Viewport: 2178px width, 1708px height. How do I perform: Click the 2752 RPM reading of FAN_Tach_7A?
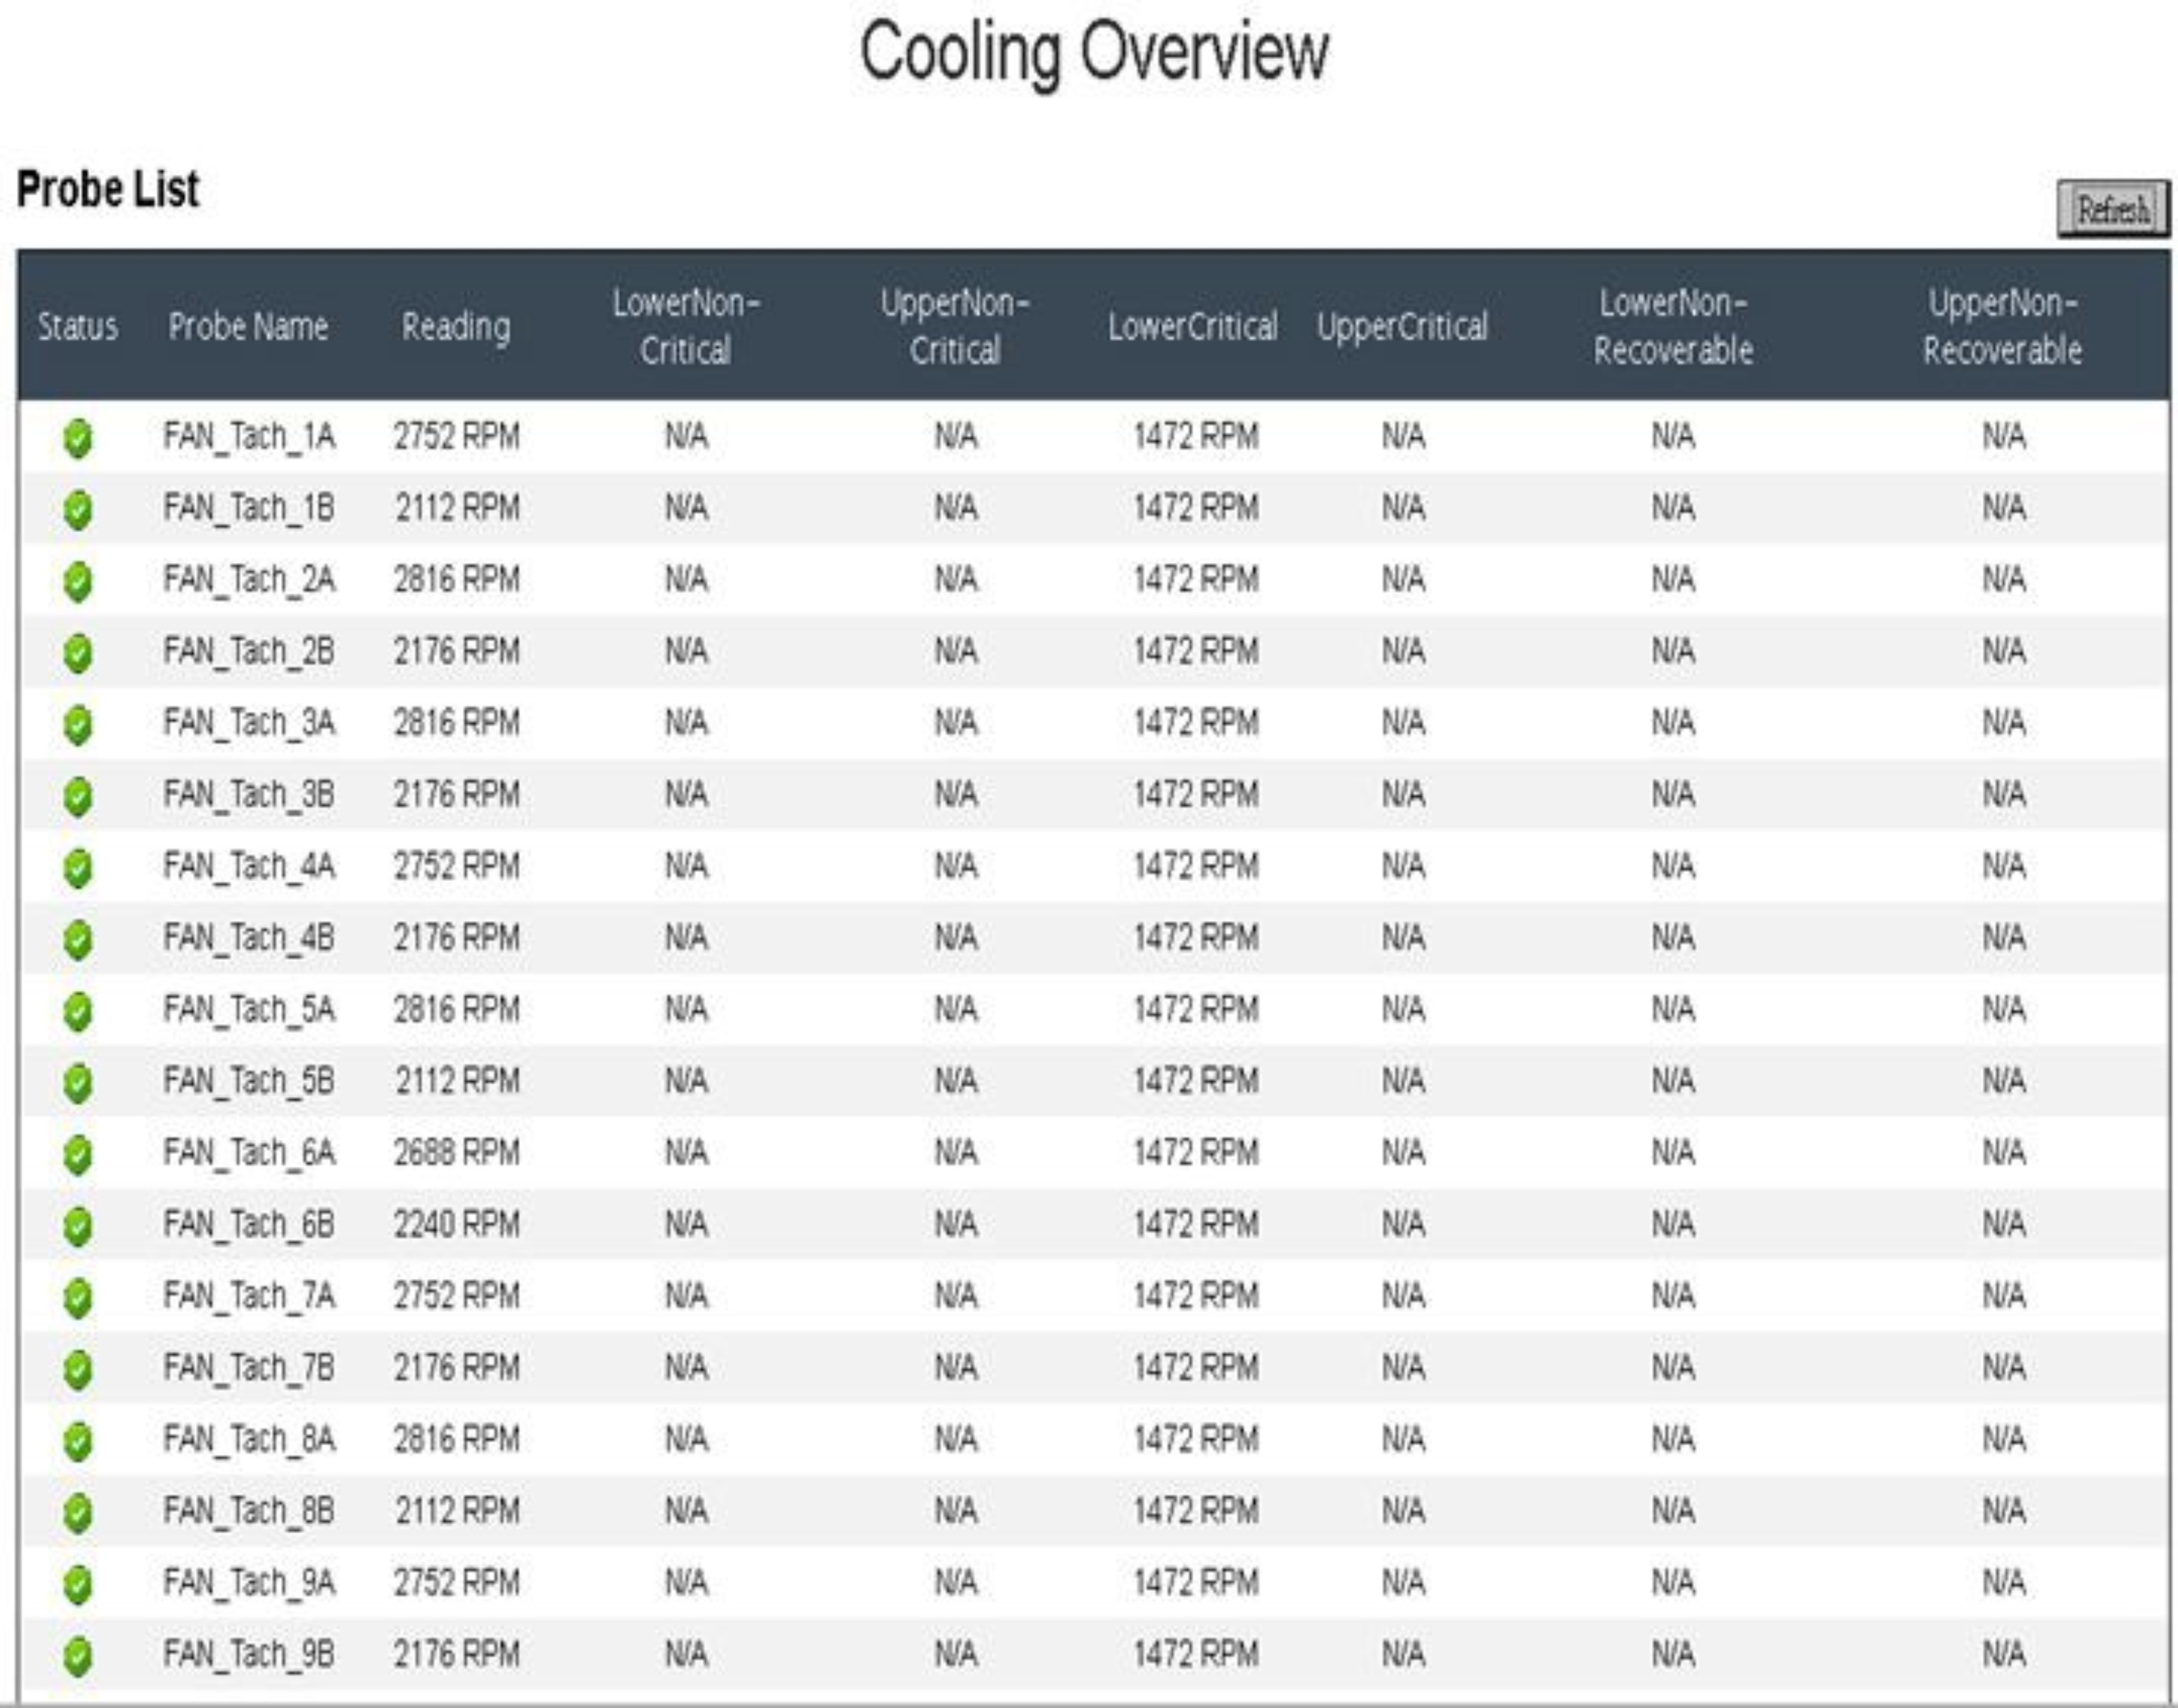click(x=457, y=1296)
